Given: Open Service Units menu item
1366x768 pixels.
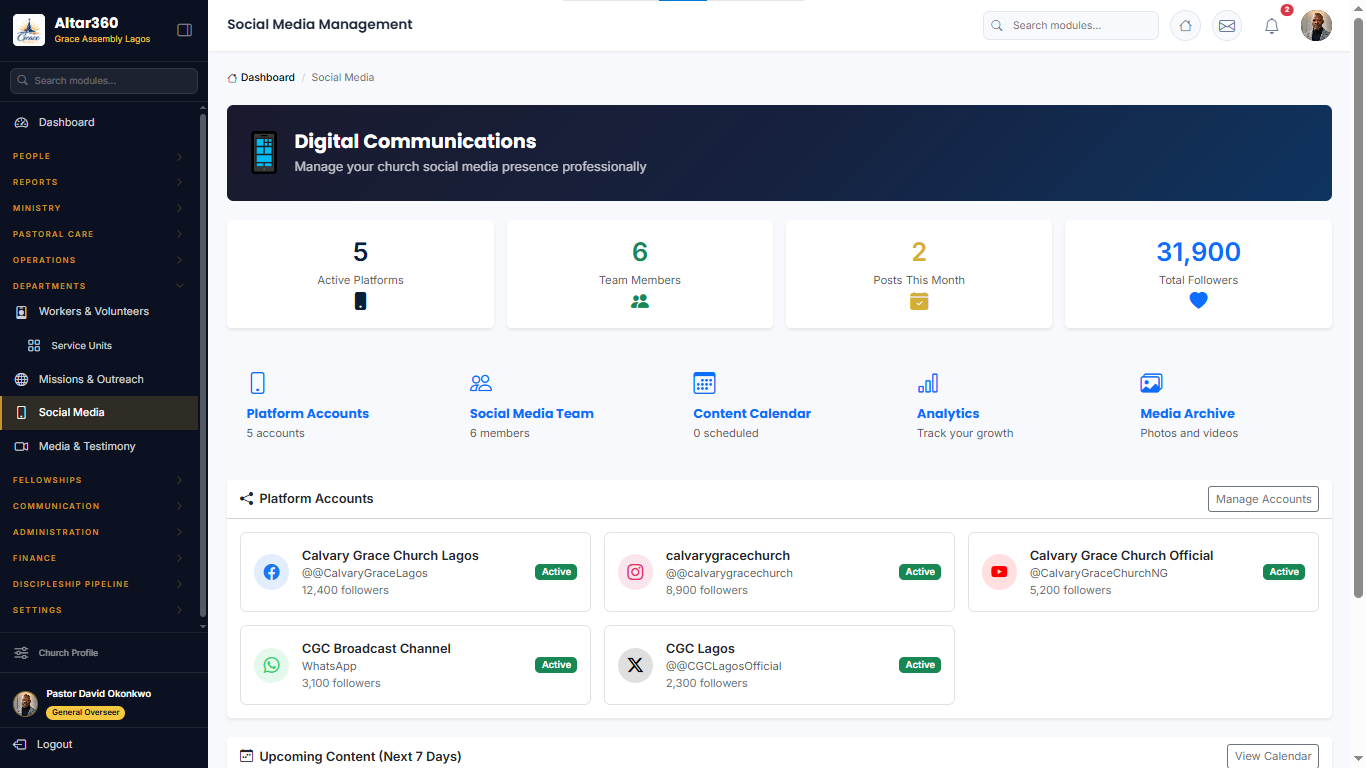Looking at the screenshot, I should [99, 345].
